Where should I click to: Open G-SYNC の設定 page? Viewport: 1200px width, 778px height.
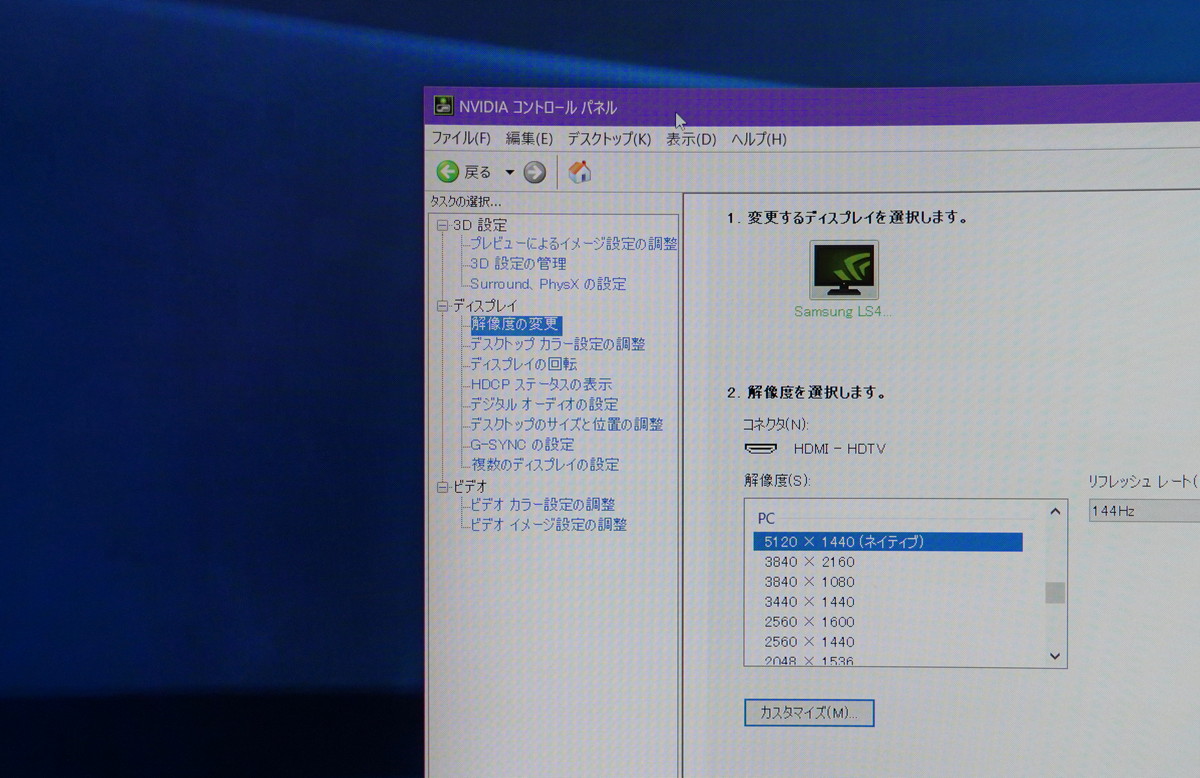[x=522, y=444]
